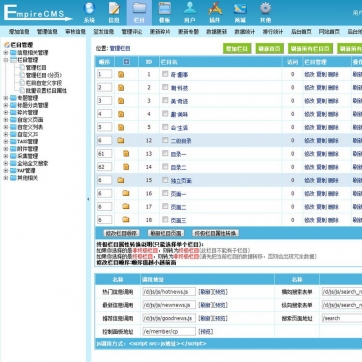Click the folder icon in ID 15 row
This screenshot has height=362, width=362.
click(x=121, y=180)
